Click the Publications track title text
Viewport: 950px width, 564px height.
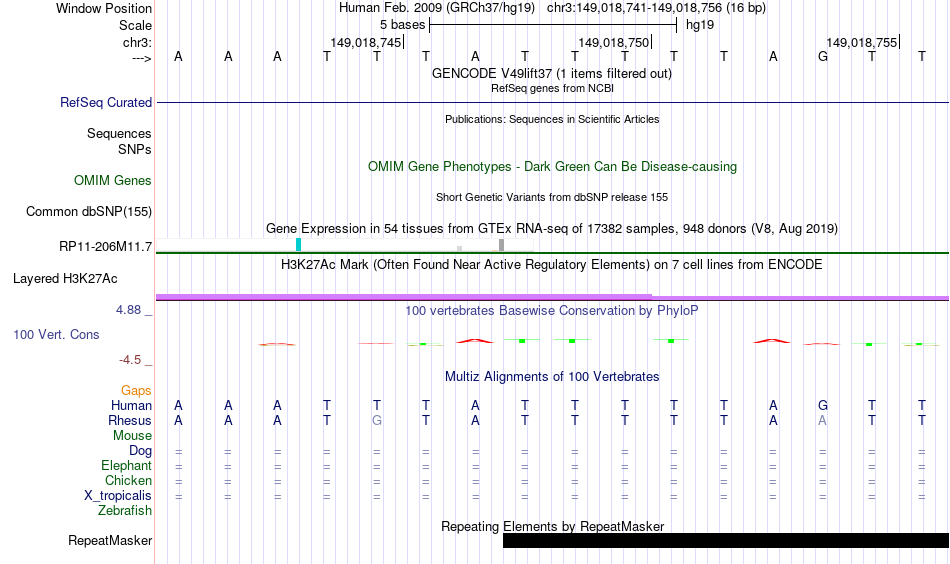coord(552,119)
